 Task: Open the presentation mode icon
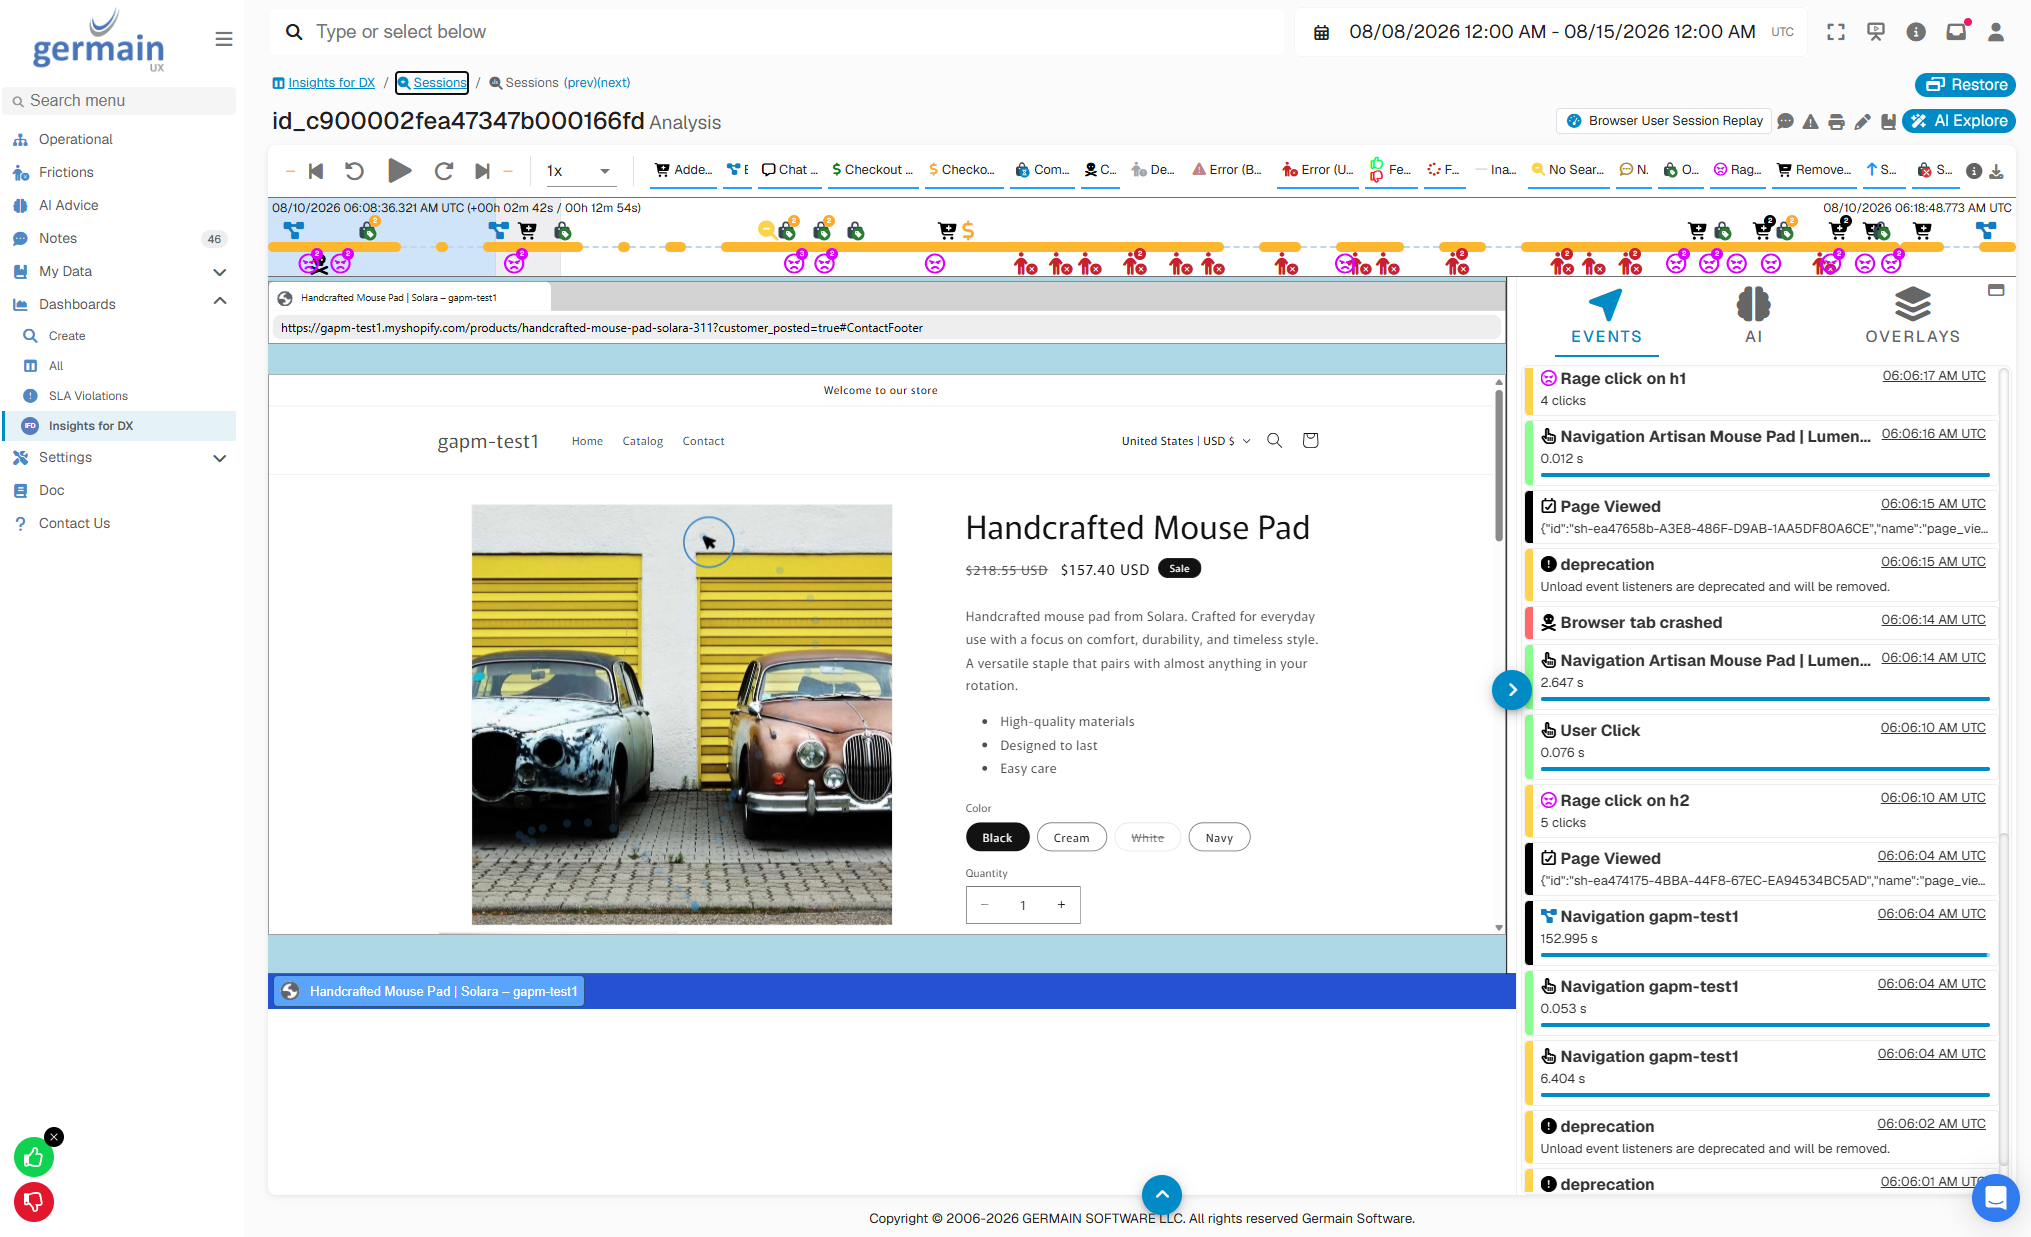pyautogui.click(x=1876, y=32)
